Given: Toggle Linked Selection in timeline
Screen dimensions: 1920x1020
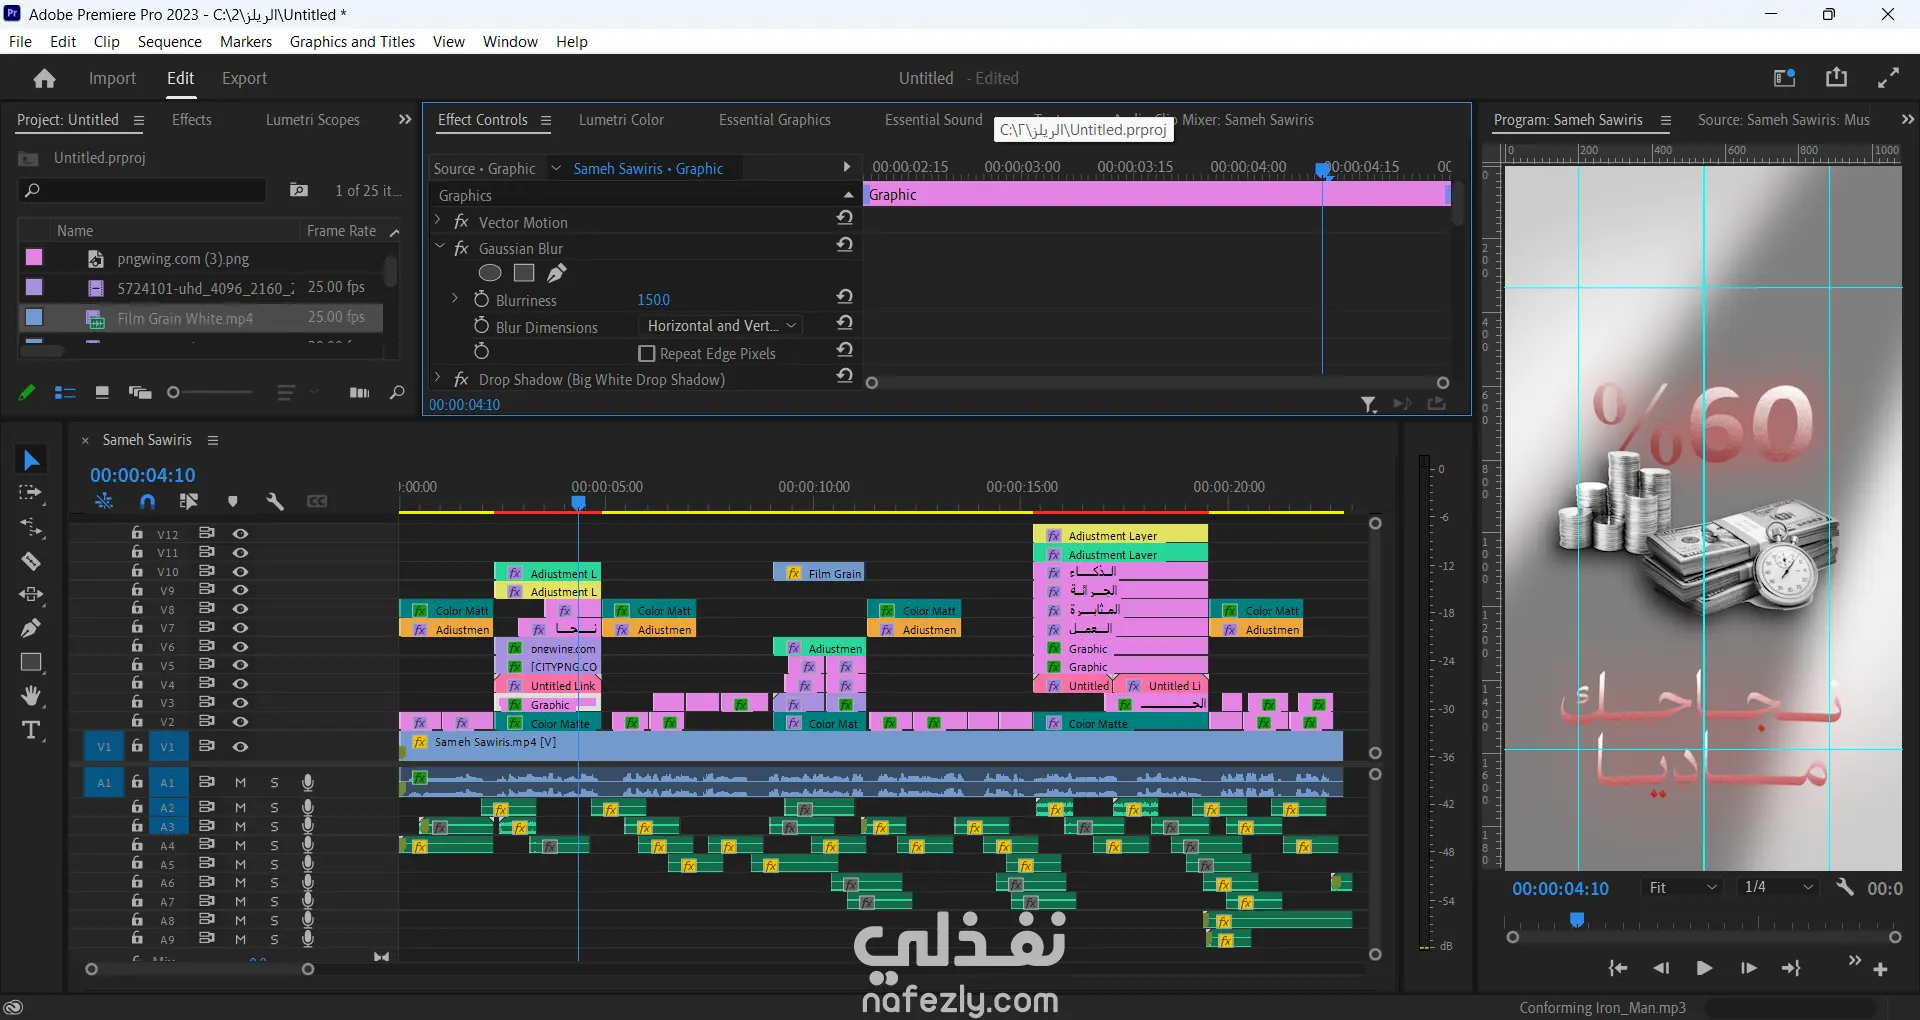Looking at the screenshot, I should [189, 501].
